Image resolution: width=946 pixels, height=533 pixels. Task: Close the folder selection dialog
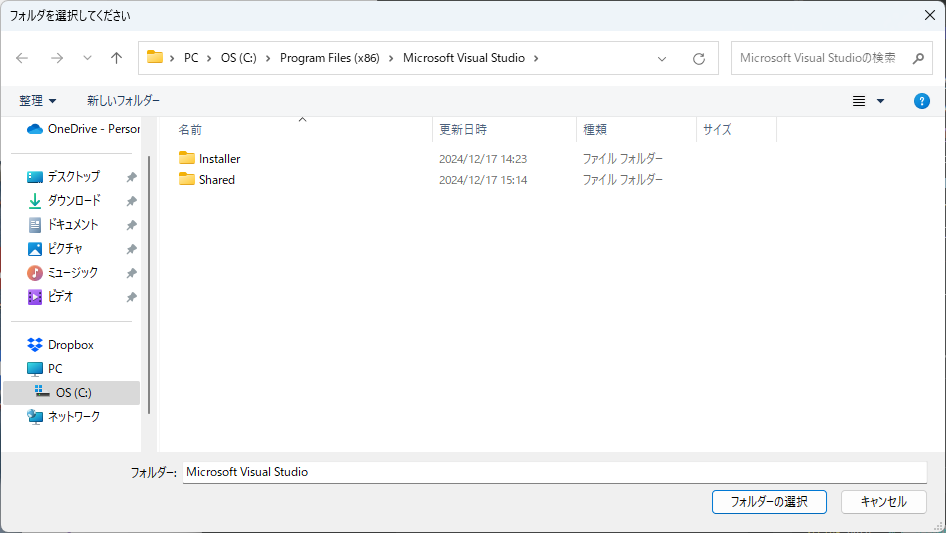(x=930, y=15)
